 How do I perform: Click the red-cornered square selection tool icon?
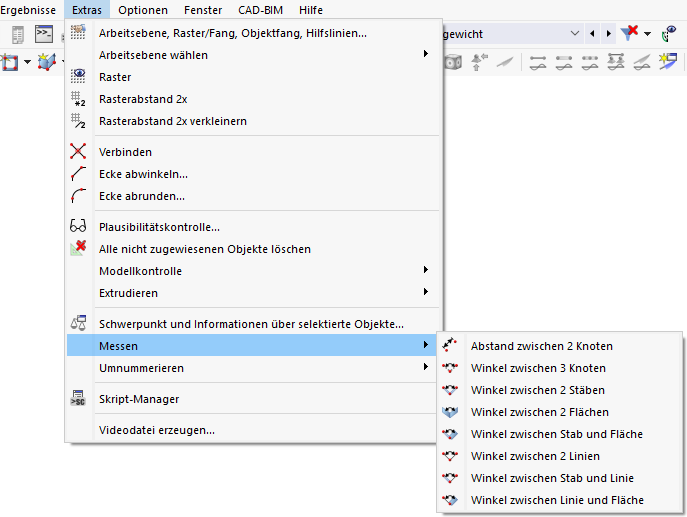pyautogui.click(x=9, y=62)
